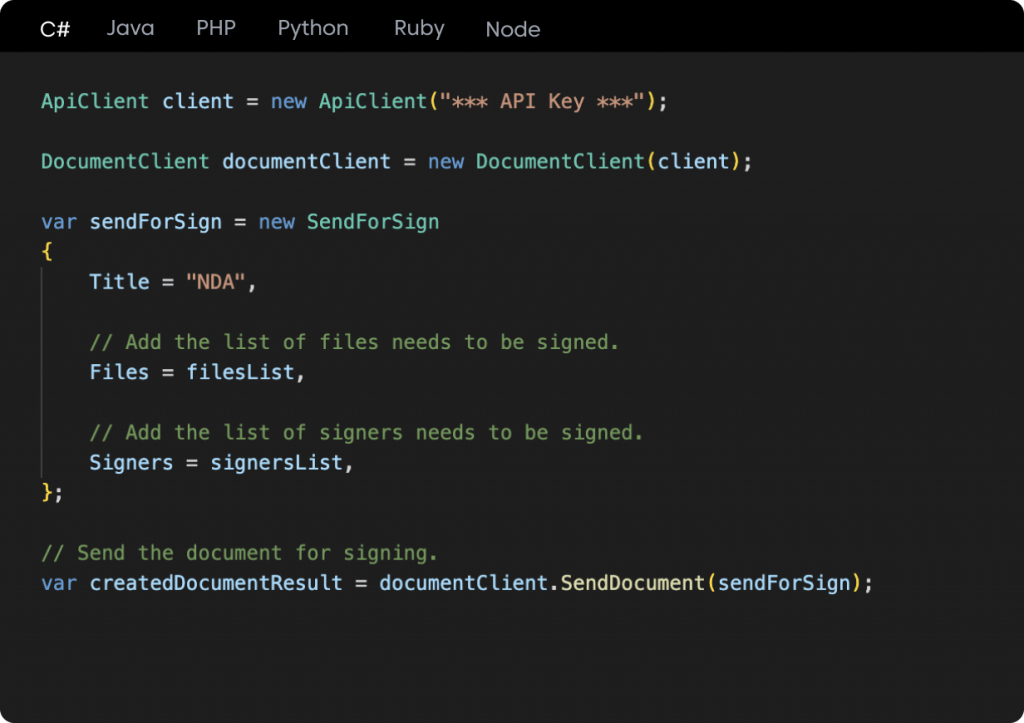Click the comment about adding signers

[365, 432]
